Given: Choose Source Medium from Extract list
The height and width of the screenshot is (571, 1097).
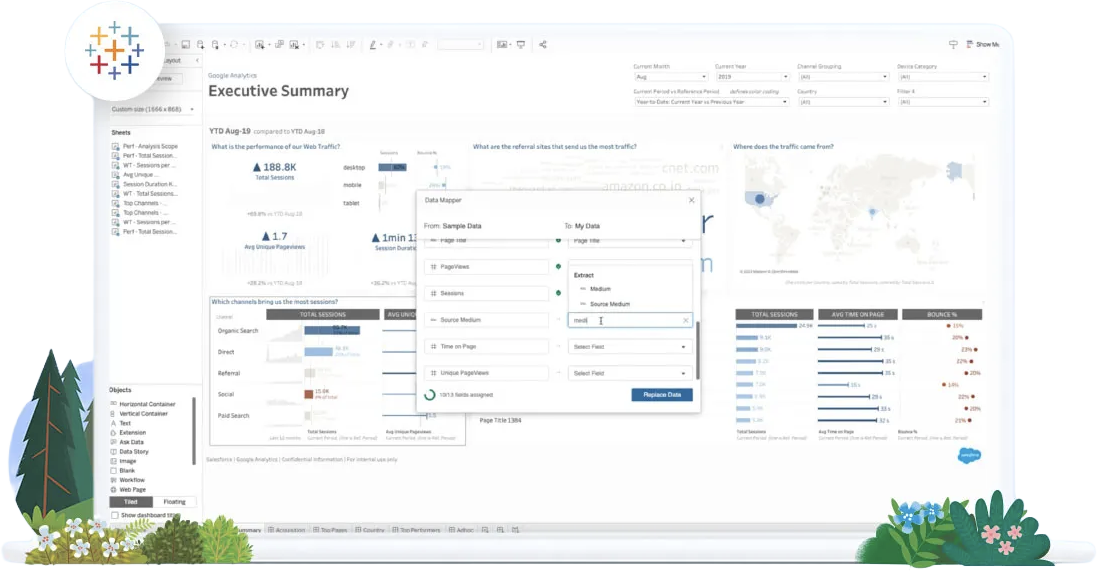Looking at the screenshot, I should click(x=609, y=304).
